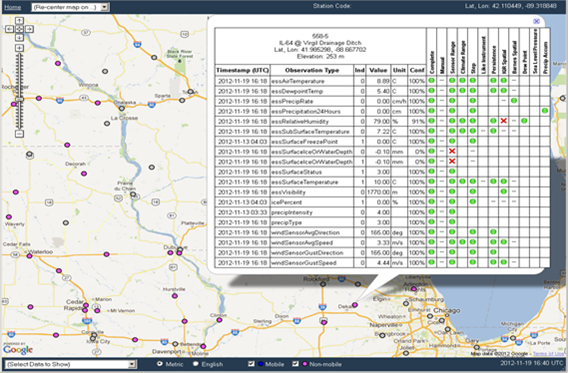Image resolution: width=568 pixels, height=373 pixels.
Task: Go to the Home link
Action: (13, 7)
